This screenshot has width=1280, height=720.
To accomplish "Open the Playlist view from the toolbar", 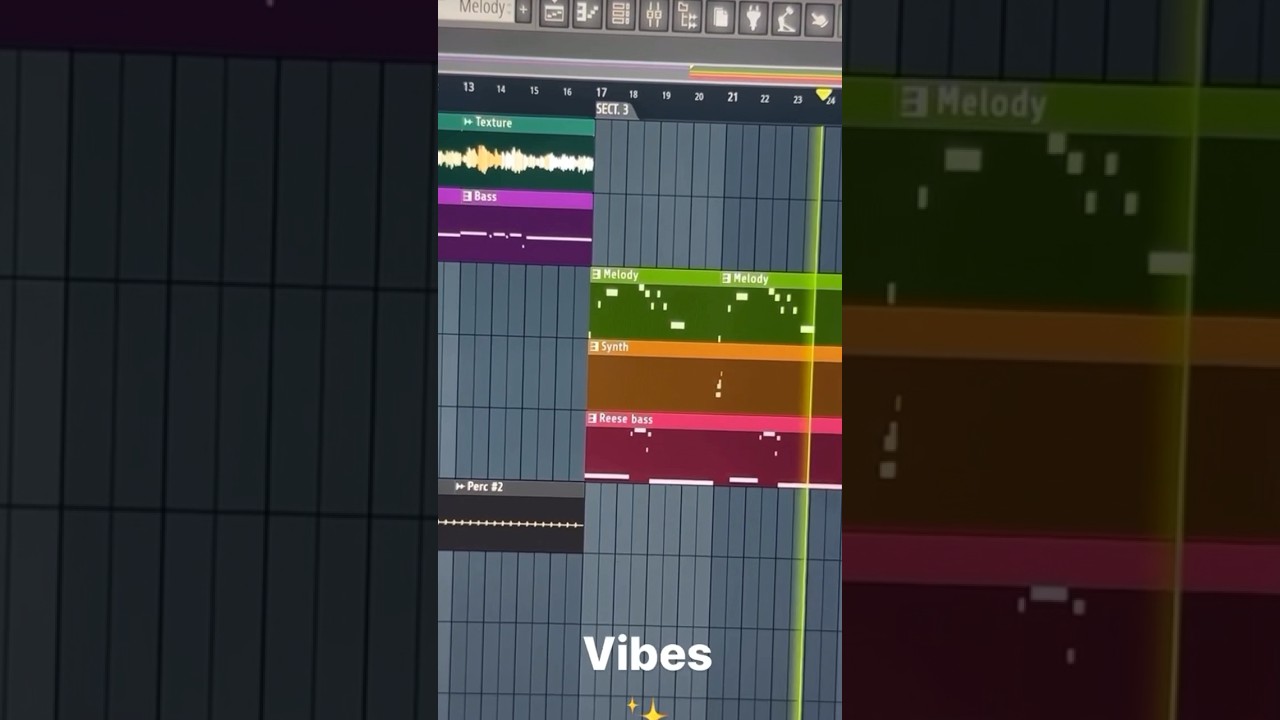I will point(553,14).
